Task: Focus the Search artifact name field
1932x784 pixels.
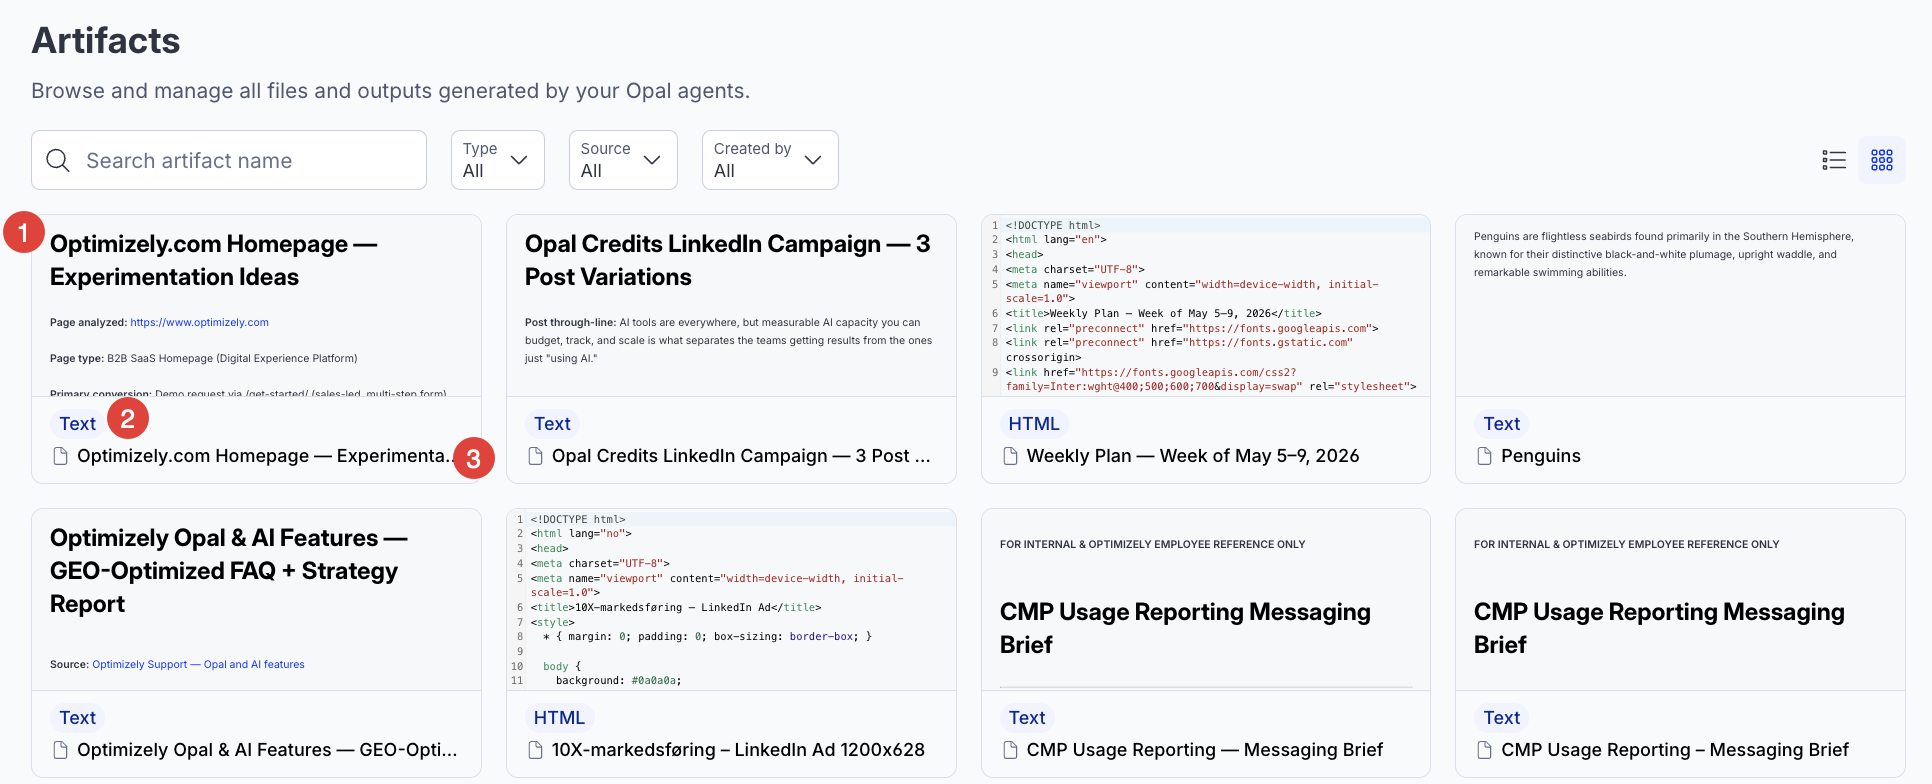Action: pyautogui.click(x=229, y=160)
